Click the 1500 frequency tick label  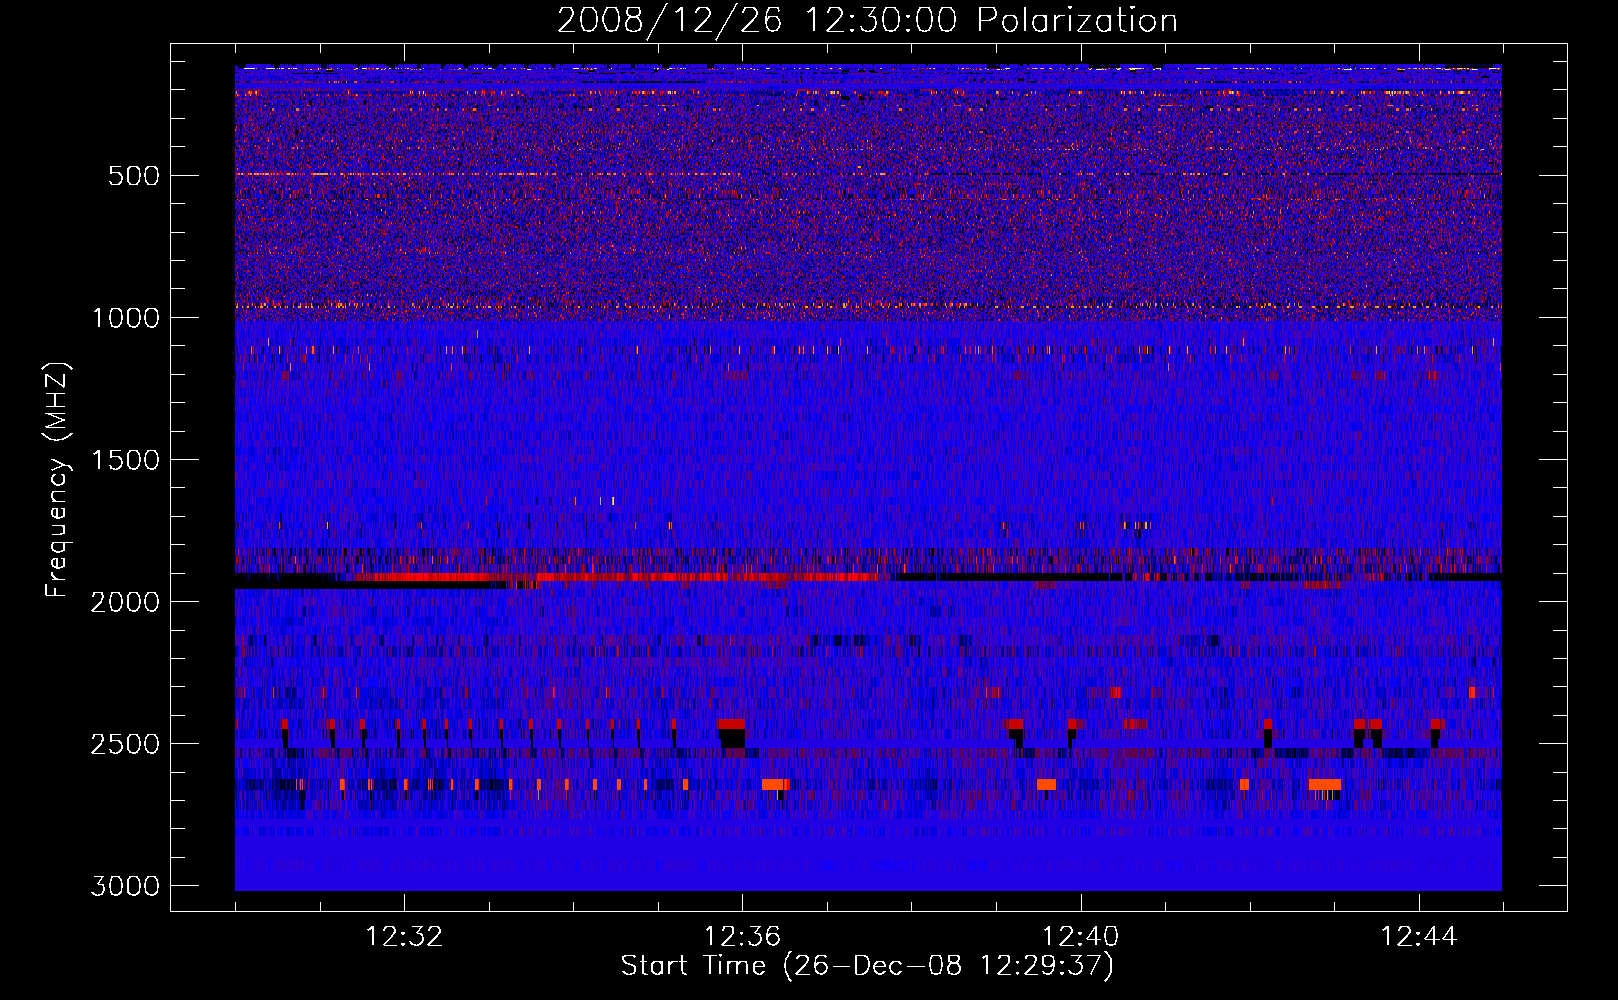tap(125, 460)
